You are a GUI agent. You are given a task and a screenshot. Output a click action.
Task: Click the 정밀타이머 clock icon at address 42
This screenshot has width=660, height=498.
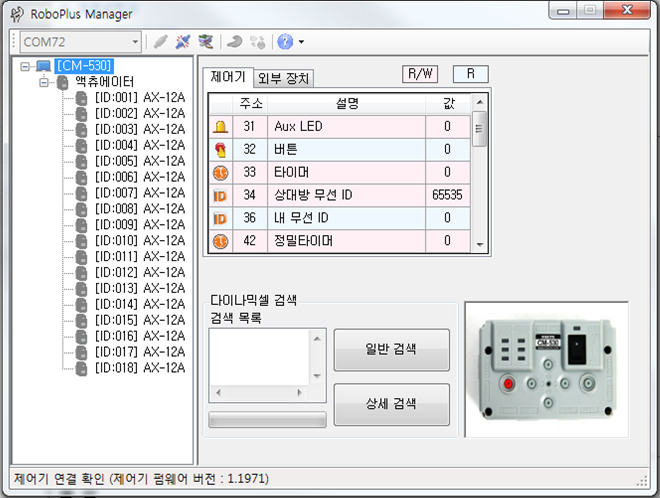(220, 241)
